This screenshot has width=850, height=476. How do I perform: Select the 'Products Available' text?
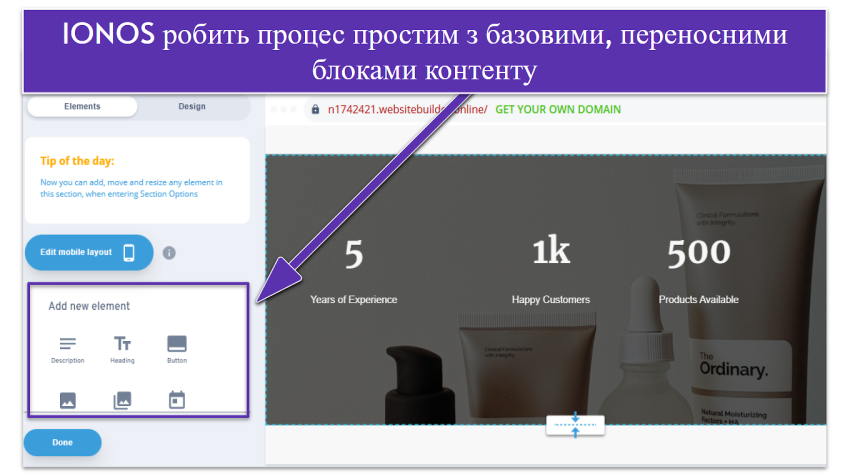click(699, 299)
